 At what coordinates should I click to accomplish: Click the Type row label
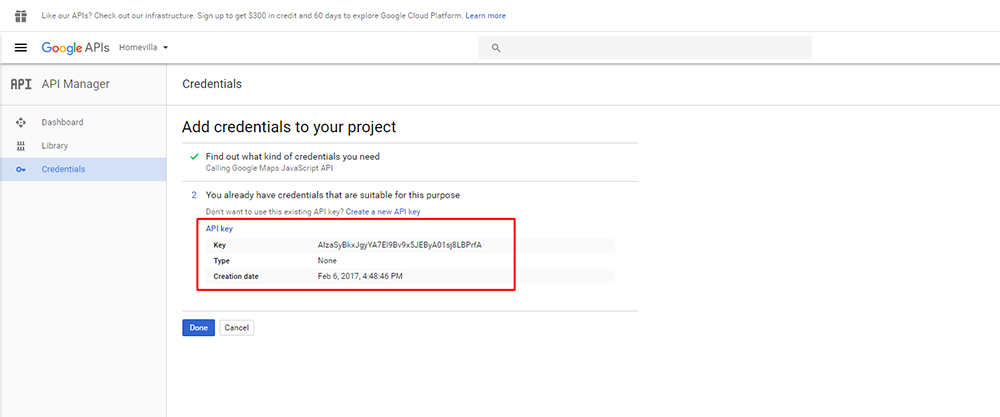tap(221, 261)
